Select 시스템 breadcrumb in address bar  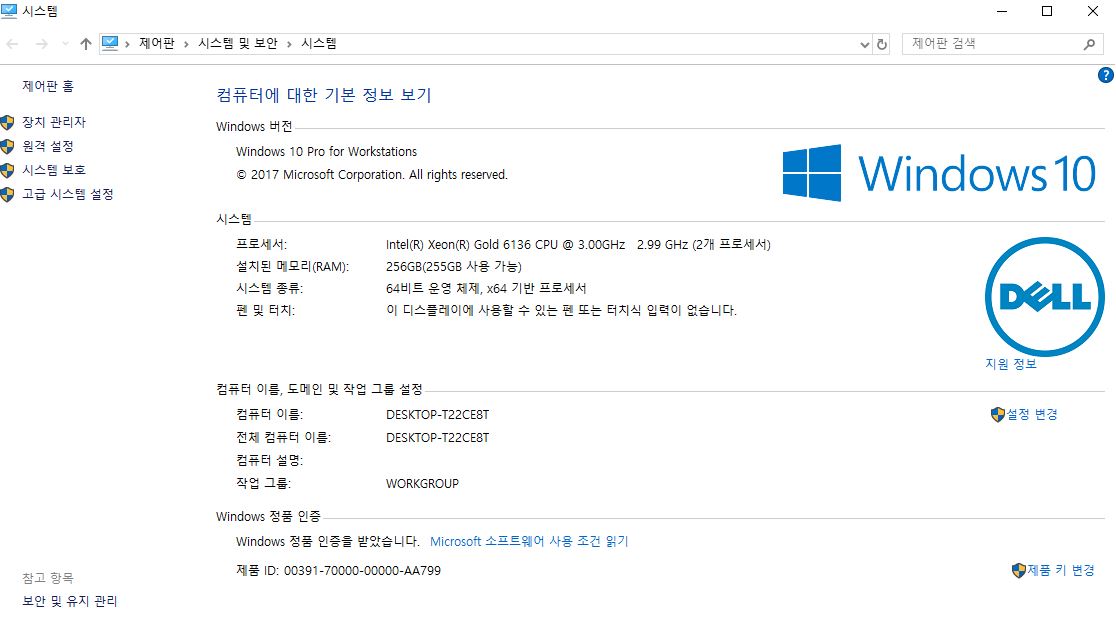tap(319, 43)
